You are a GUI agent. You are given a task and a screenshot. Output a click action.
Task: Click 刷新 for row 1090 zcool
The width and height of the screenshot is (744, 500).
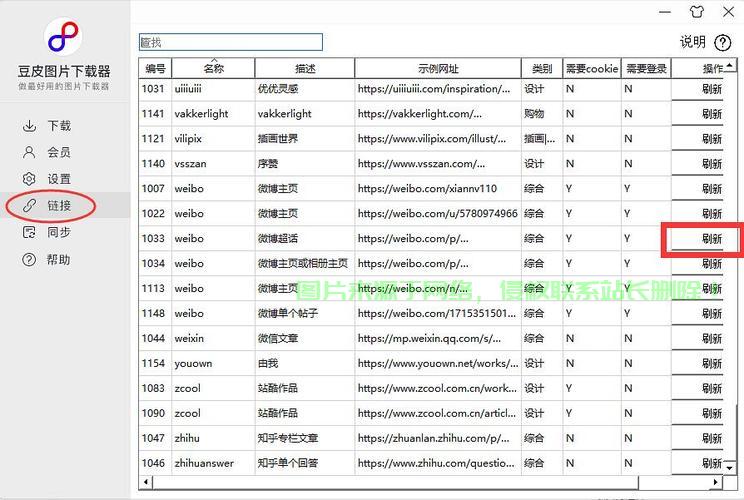pyautogui.click(x=712, y=414)
